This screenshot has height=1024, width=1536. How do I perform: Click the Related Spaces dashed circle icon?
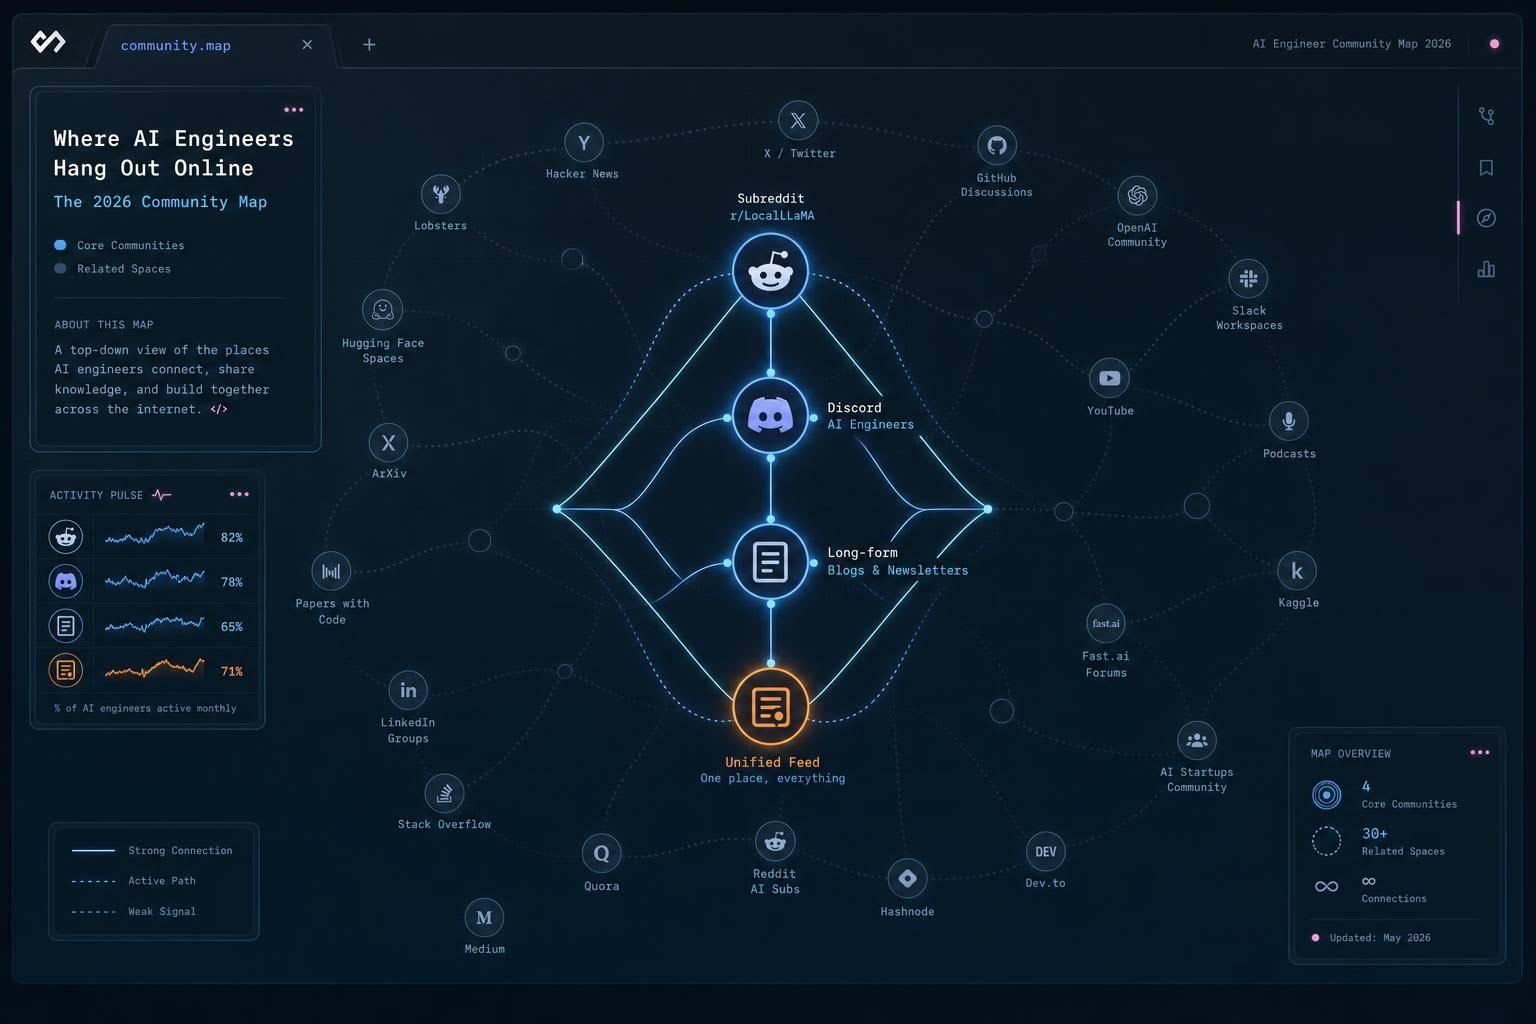click(1326, 841)
